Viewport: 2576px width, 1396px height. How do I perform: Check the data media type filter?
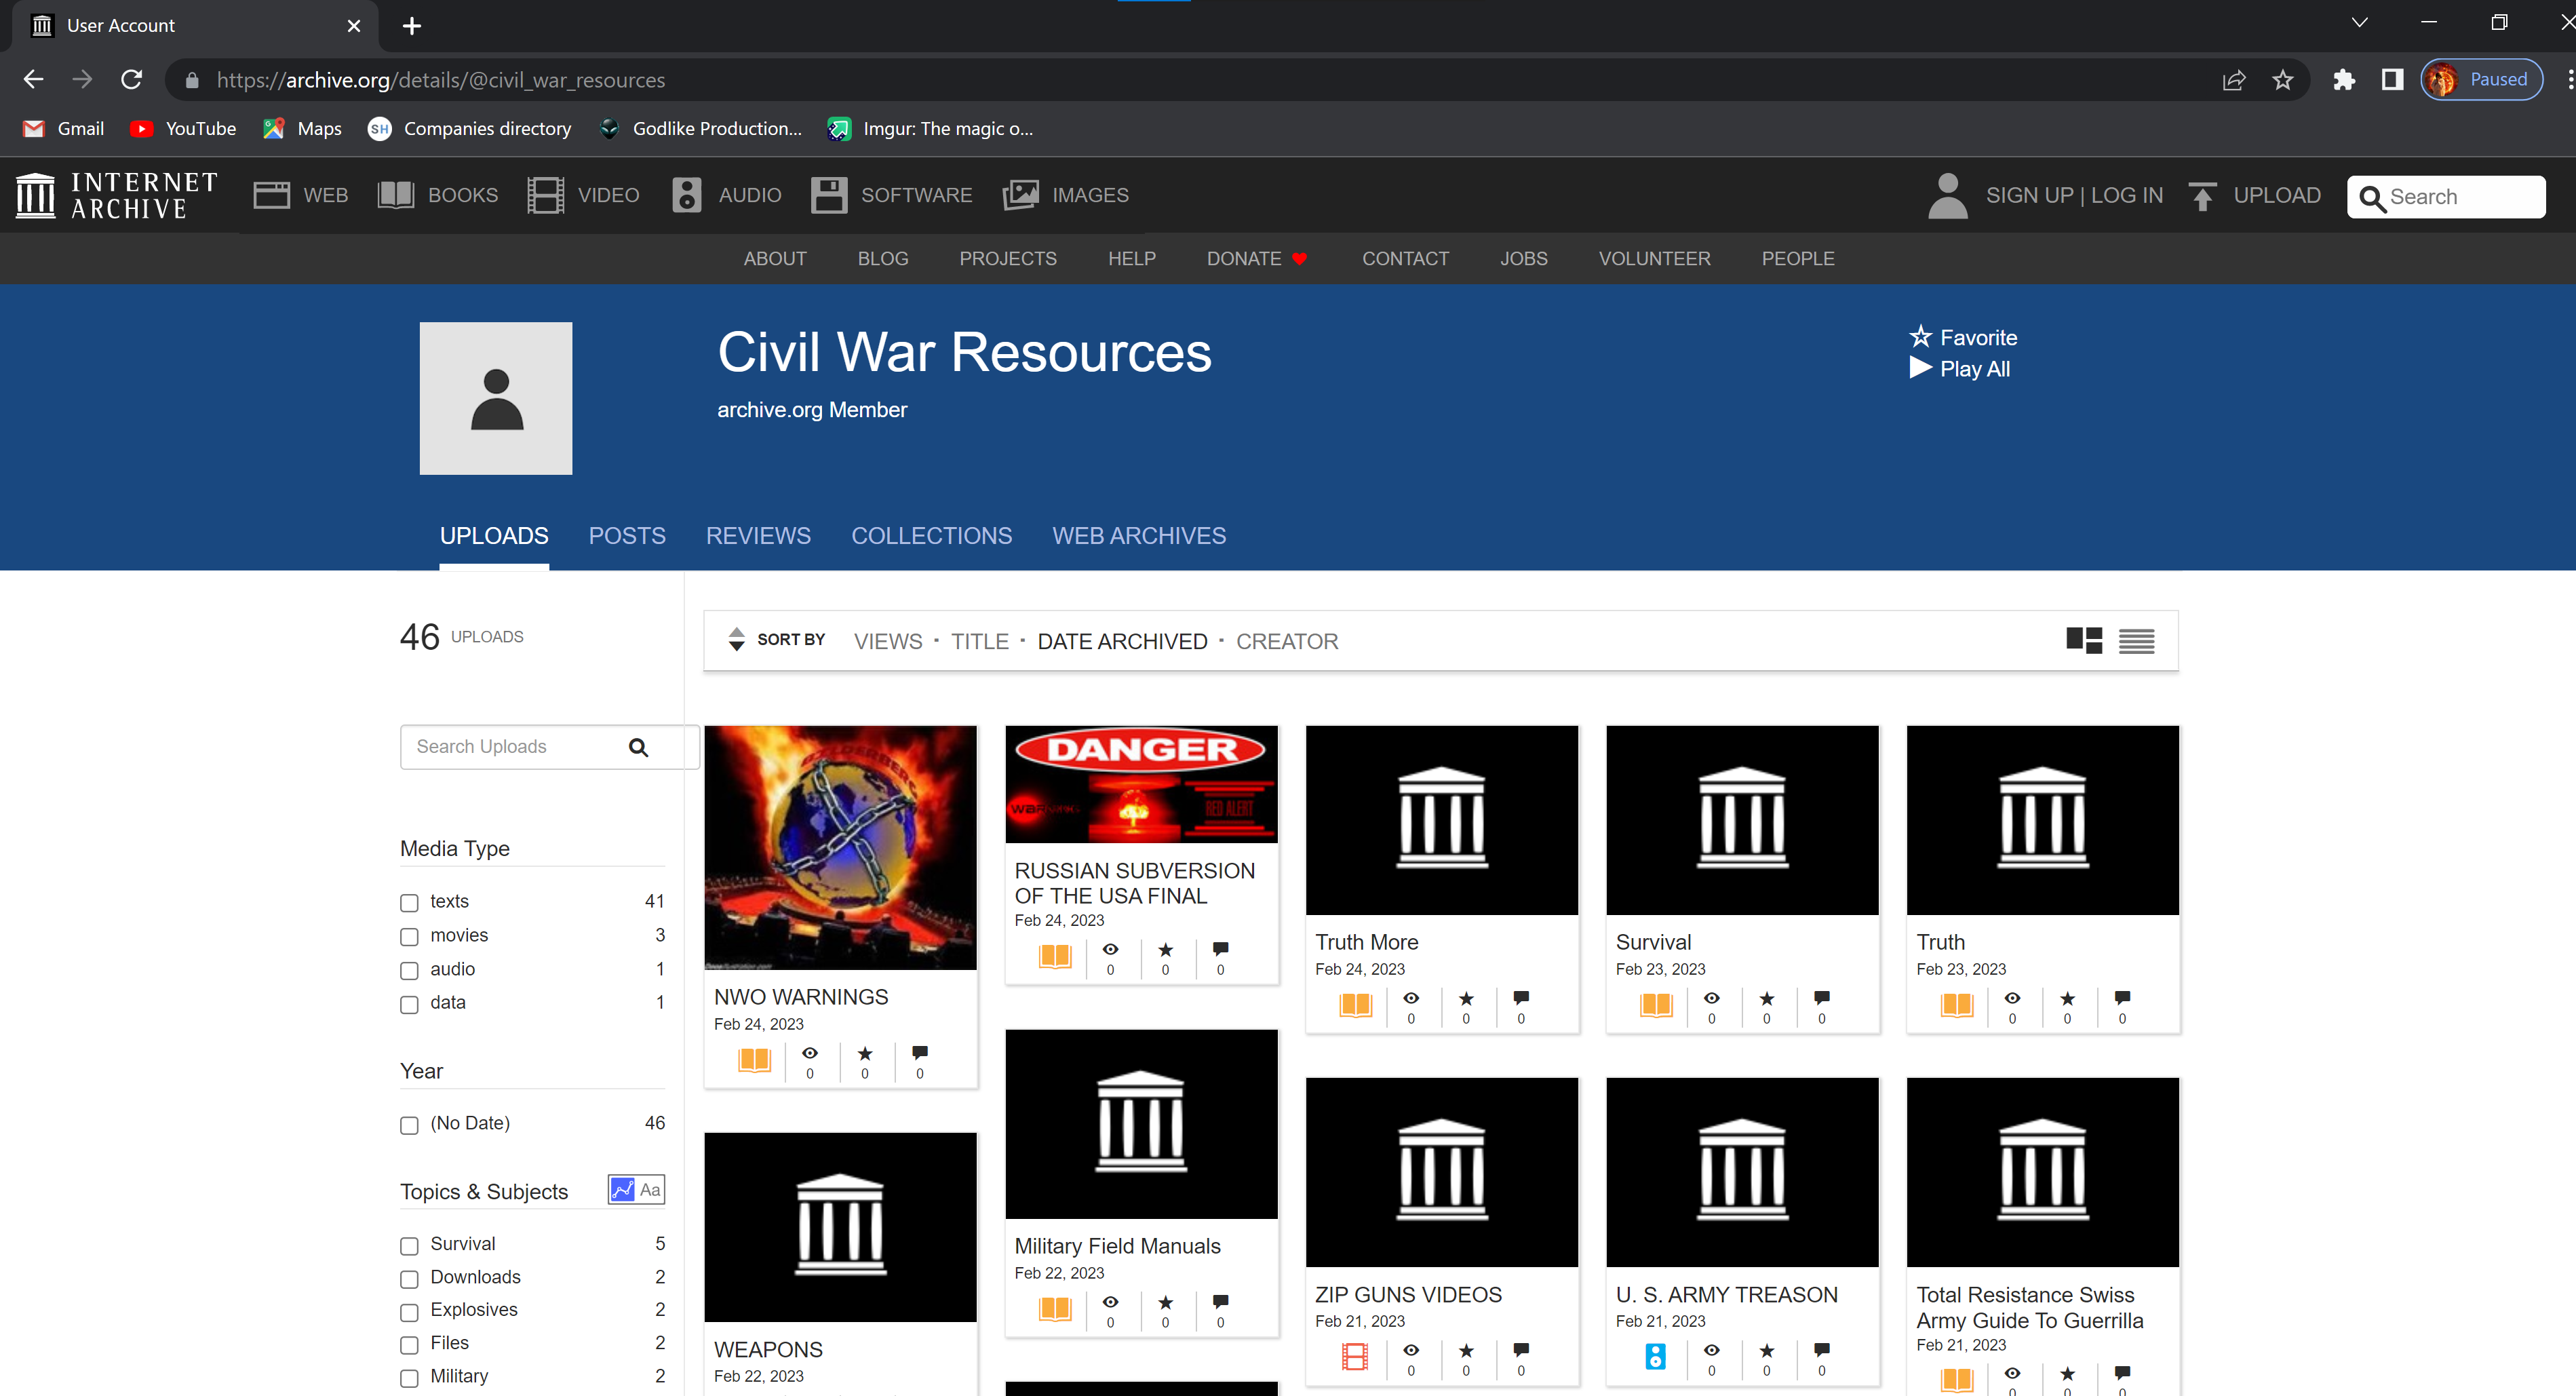409,1004
